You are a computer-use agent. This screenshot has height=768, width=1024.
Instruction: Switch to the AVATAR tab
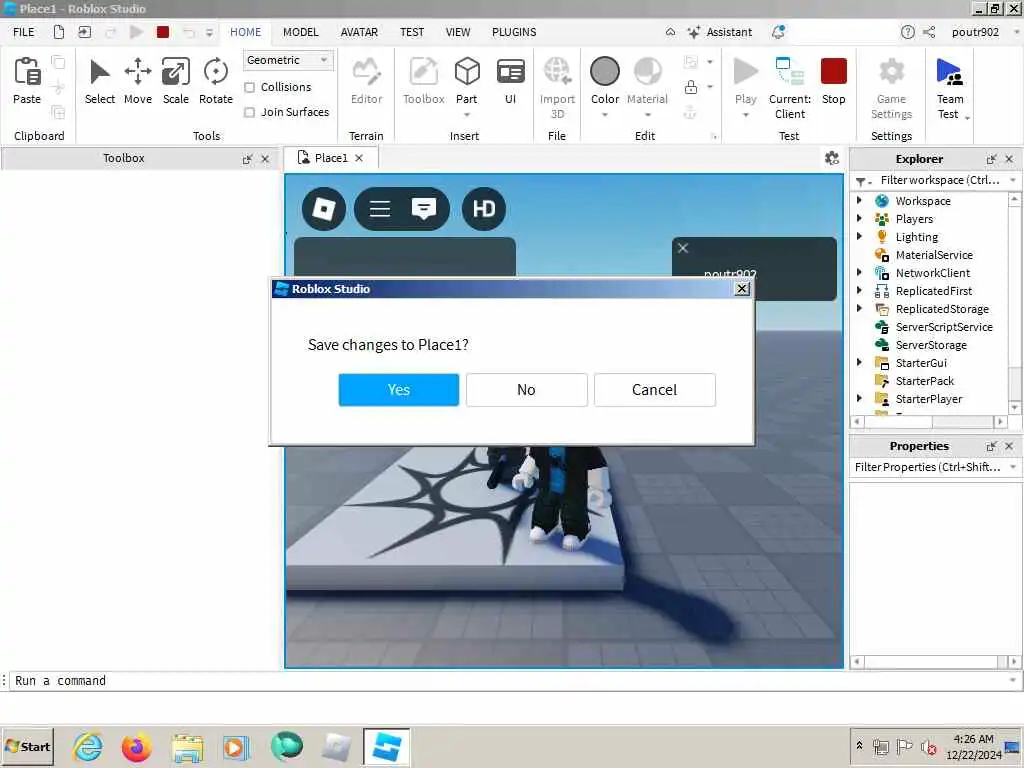point(359,32)
